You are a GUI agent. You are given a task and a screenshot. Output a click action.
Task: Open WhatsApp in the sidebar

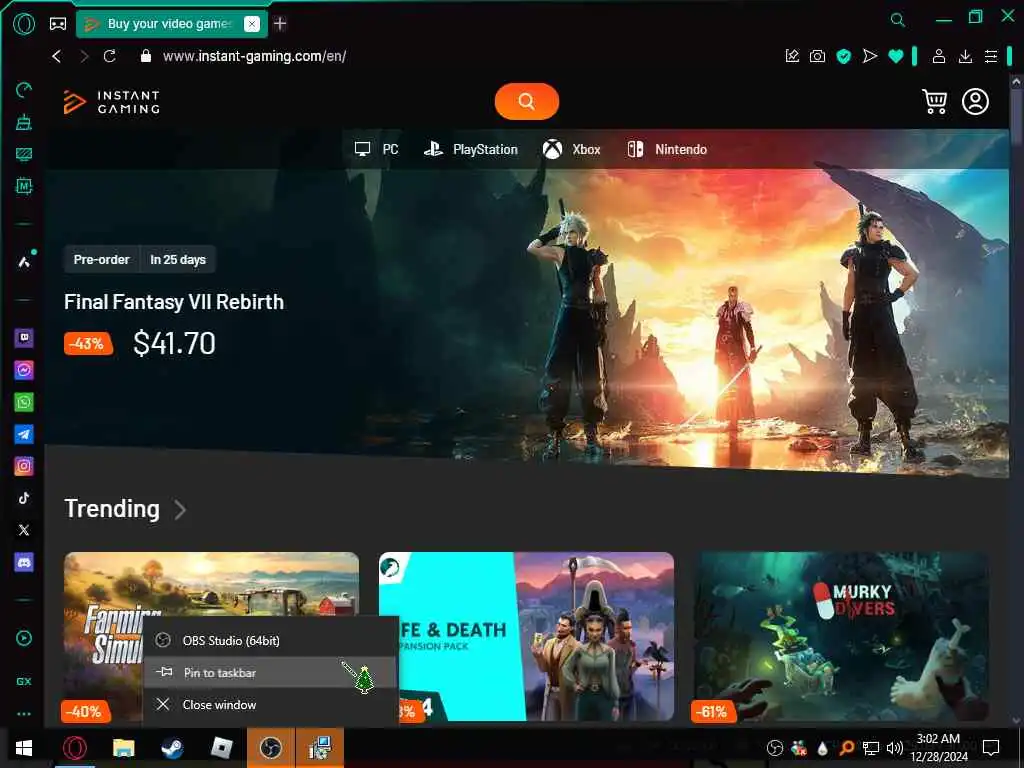[24, 402]
